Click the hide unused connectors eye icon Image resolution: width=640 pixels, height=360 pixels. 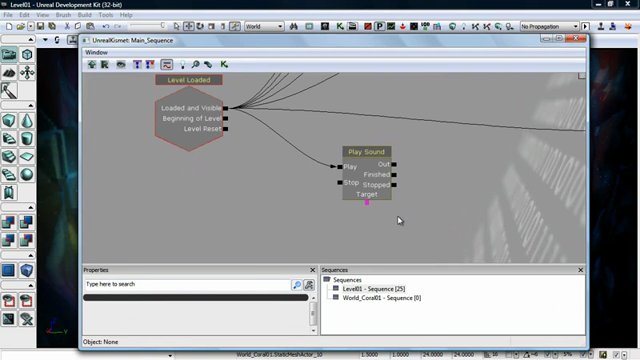pos(121,64)
